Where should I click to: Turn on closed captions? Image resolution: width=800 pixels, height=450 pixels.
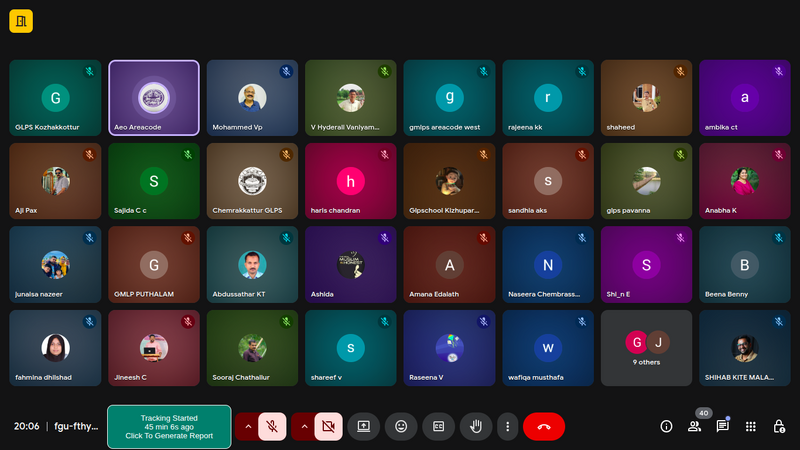[438, 426]
